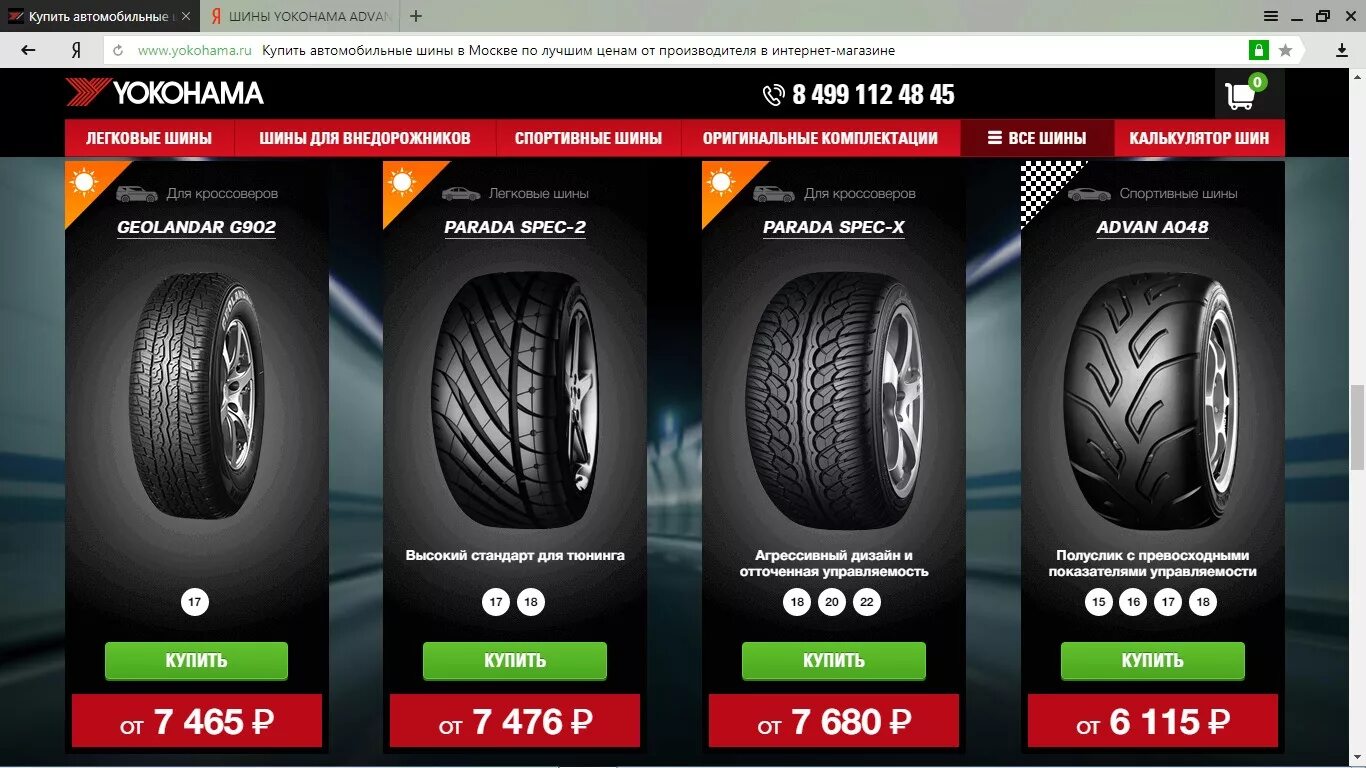
Task: Open browser downloads arrow icon
Action: 1342,50
